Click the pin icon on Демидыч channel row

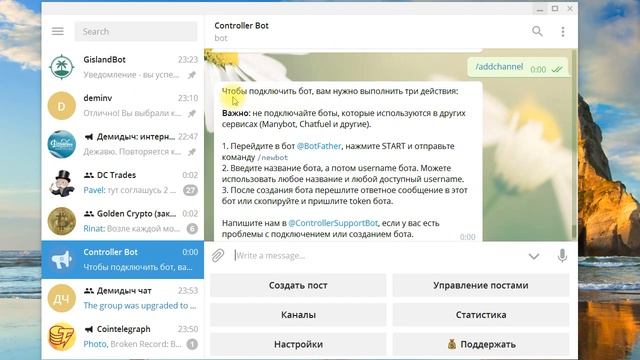click(192, 152)
